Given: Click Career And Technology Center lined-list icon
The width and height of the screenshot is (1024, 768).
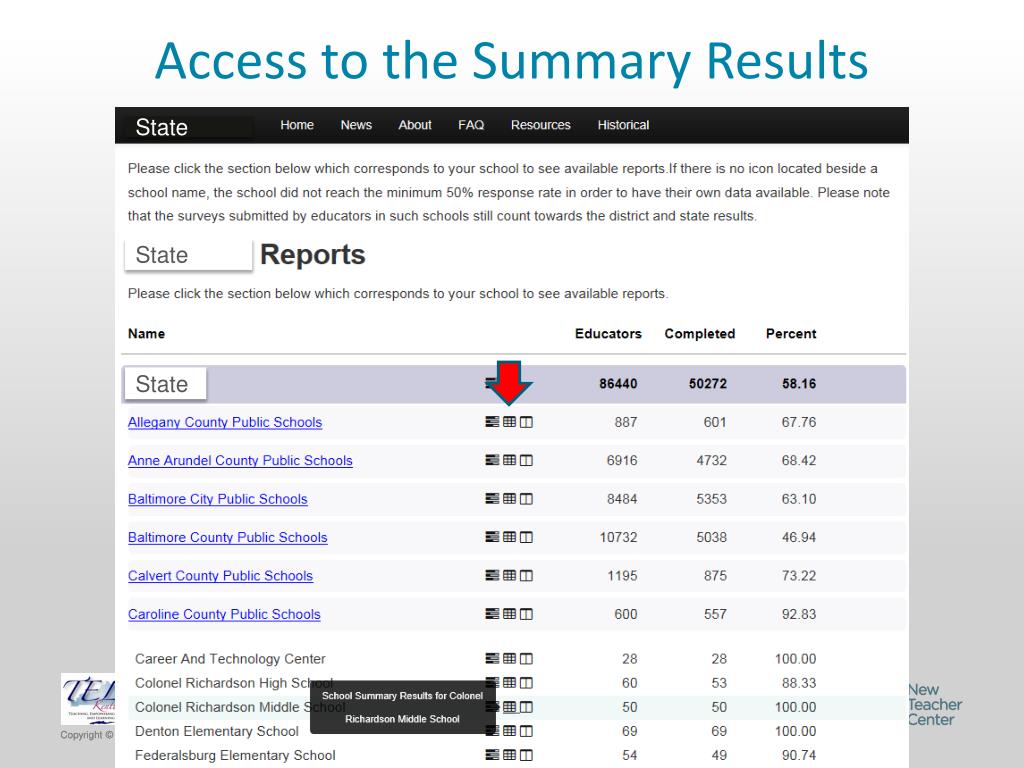Looking at the screenshot, I should coord(492,659).
